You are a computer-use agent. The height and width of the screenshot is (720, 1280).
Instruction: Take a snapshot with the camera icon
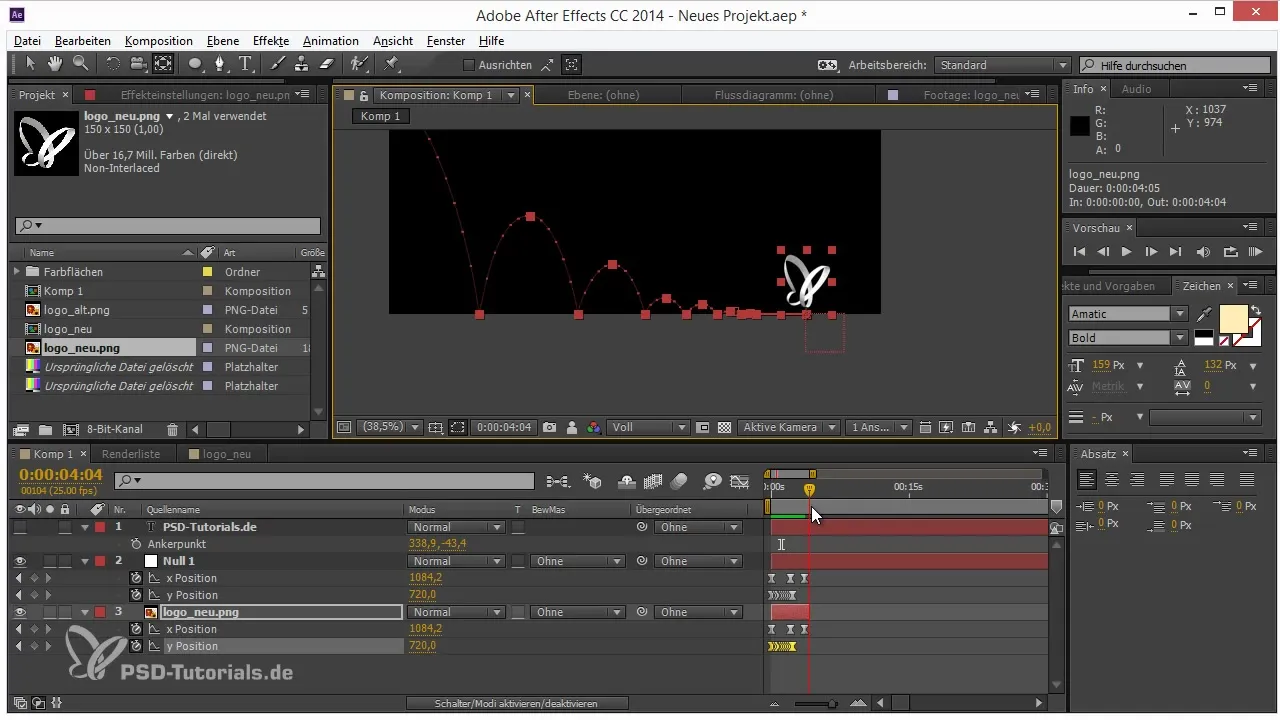tap(549, 427)
